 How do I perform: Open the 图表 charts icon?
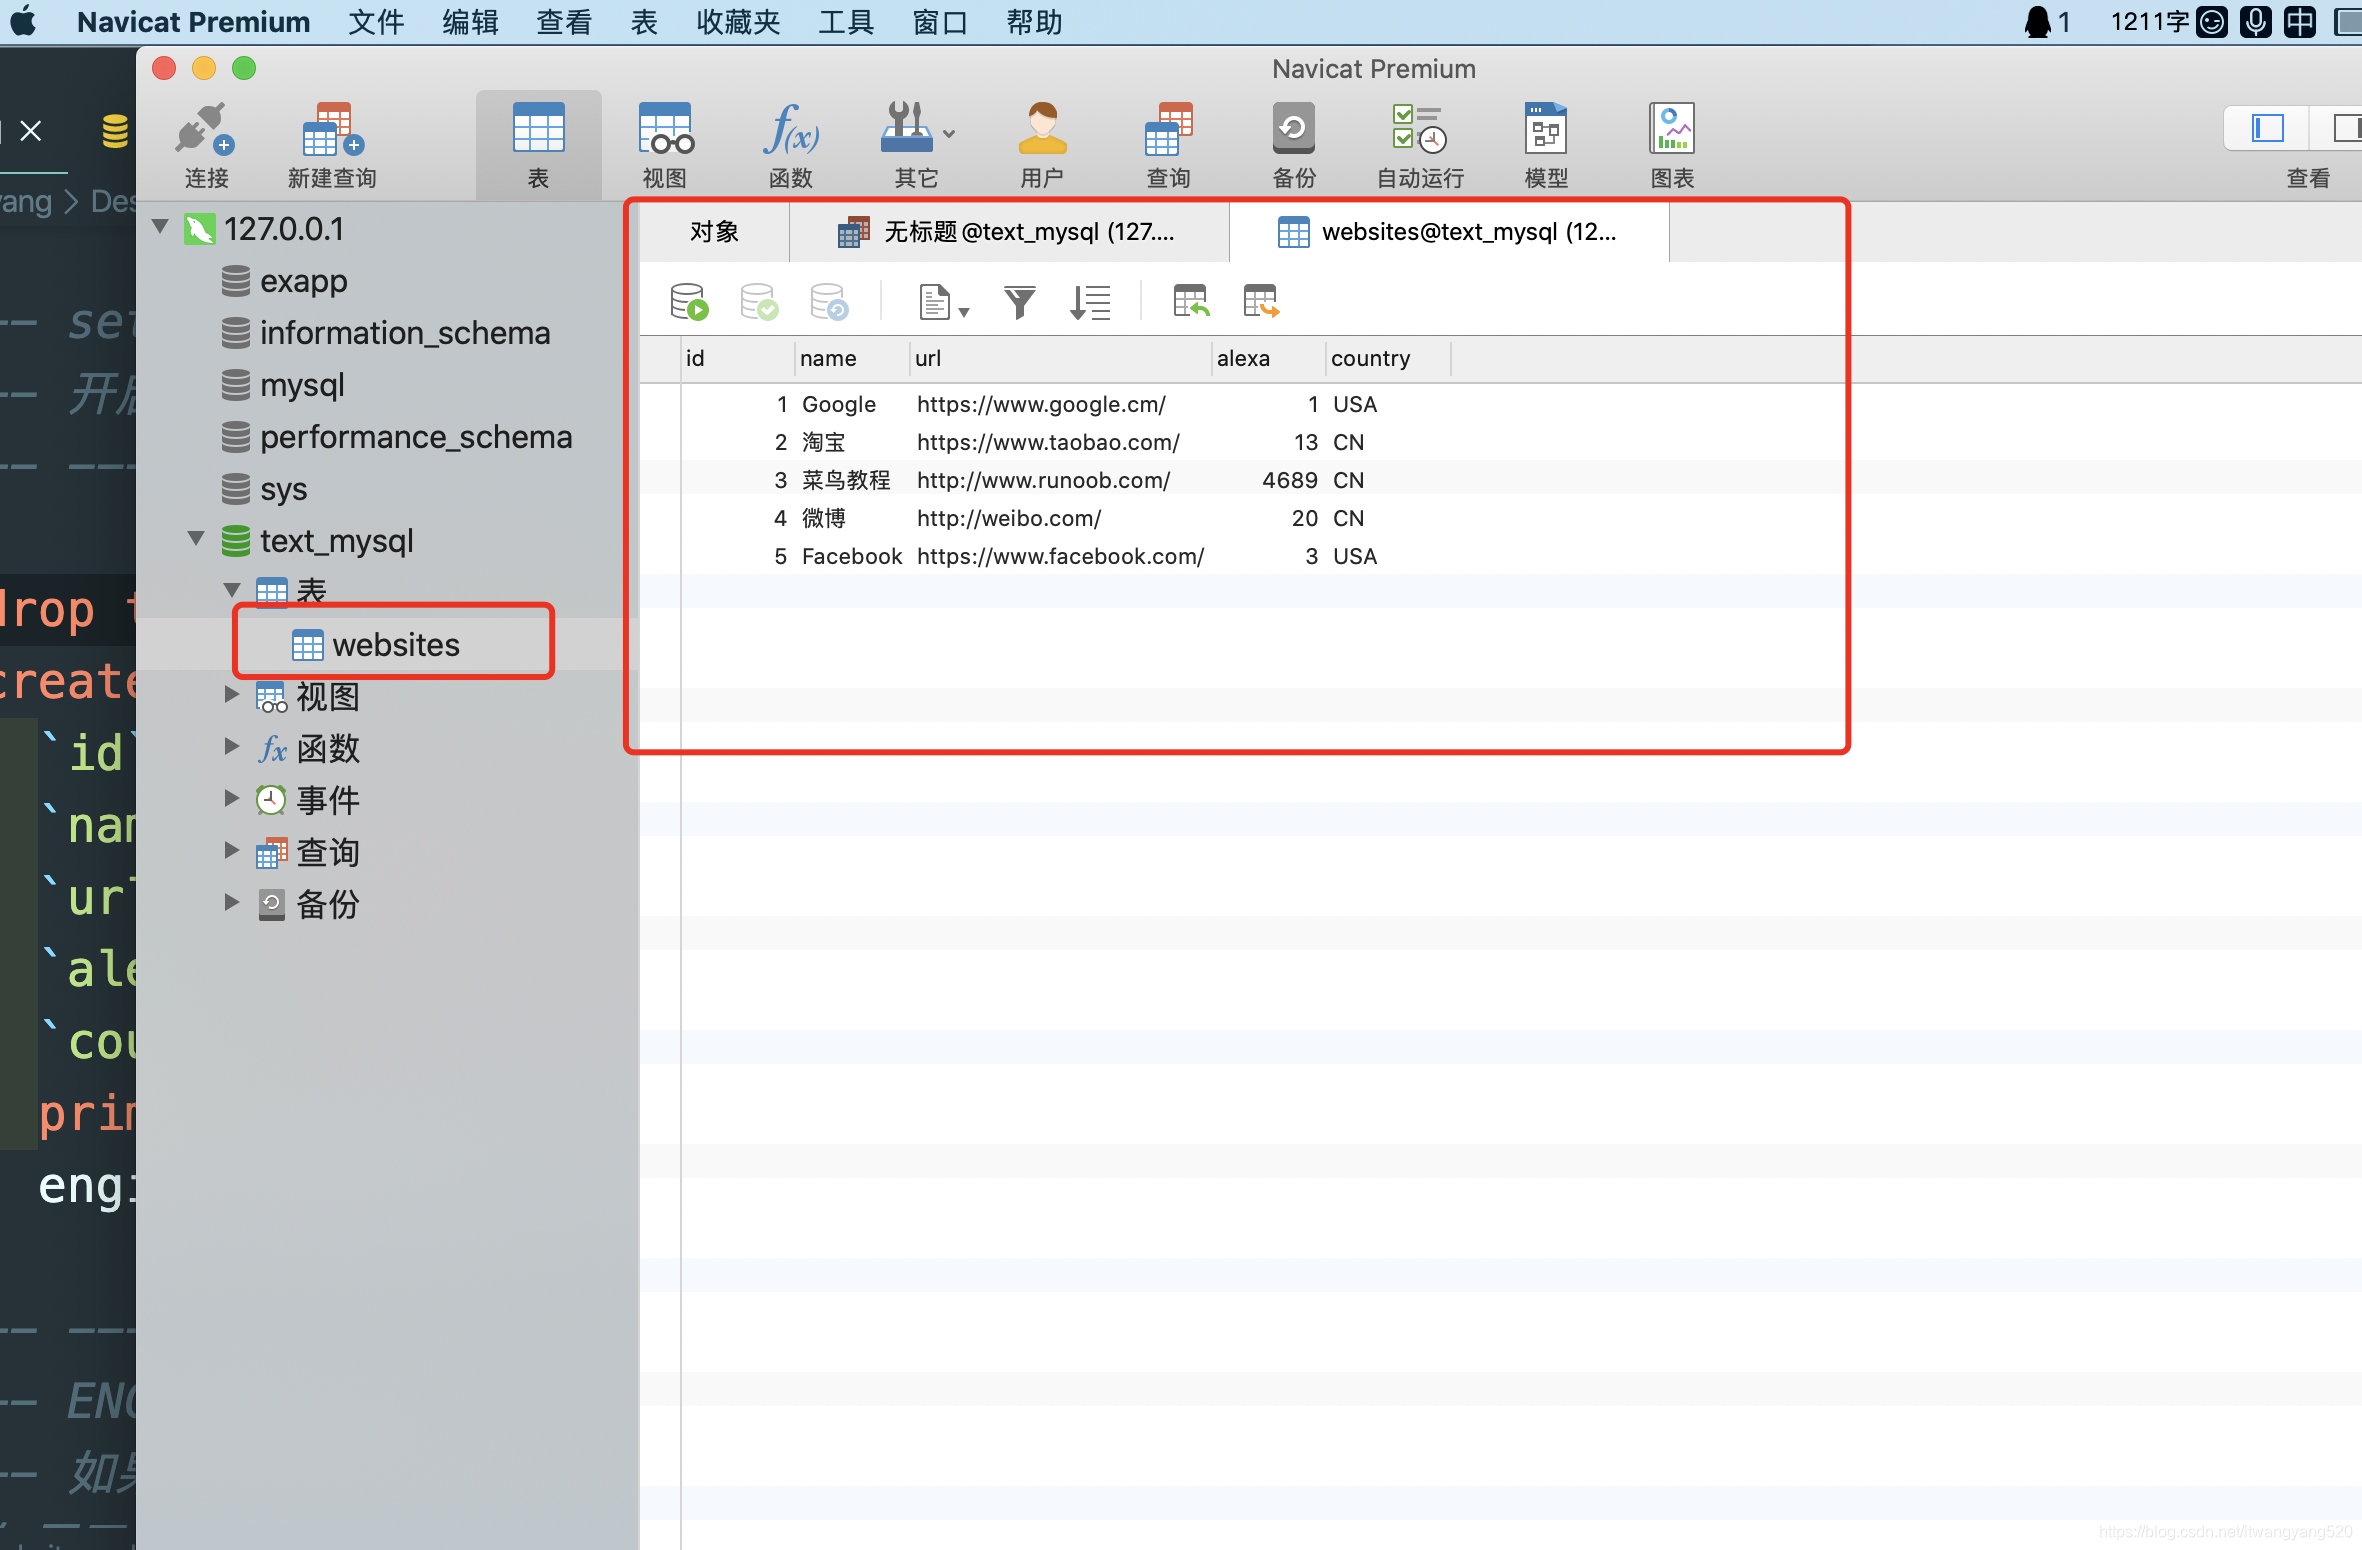(1672, 145)
